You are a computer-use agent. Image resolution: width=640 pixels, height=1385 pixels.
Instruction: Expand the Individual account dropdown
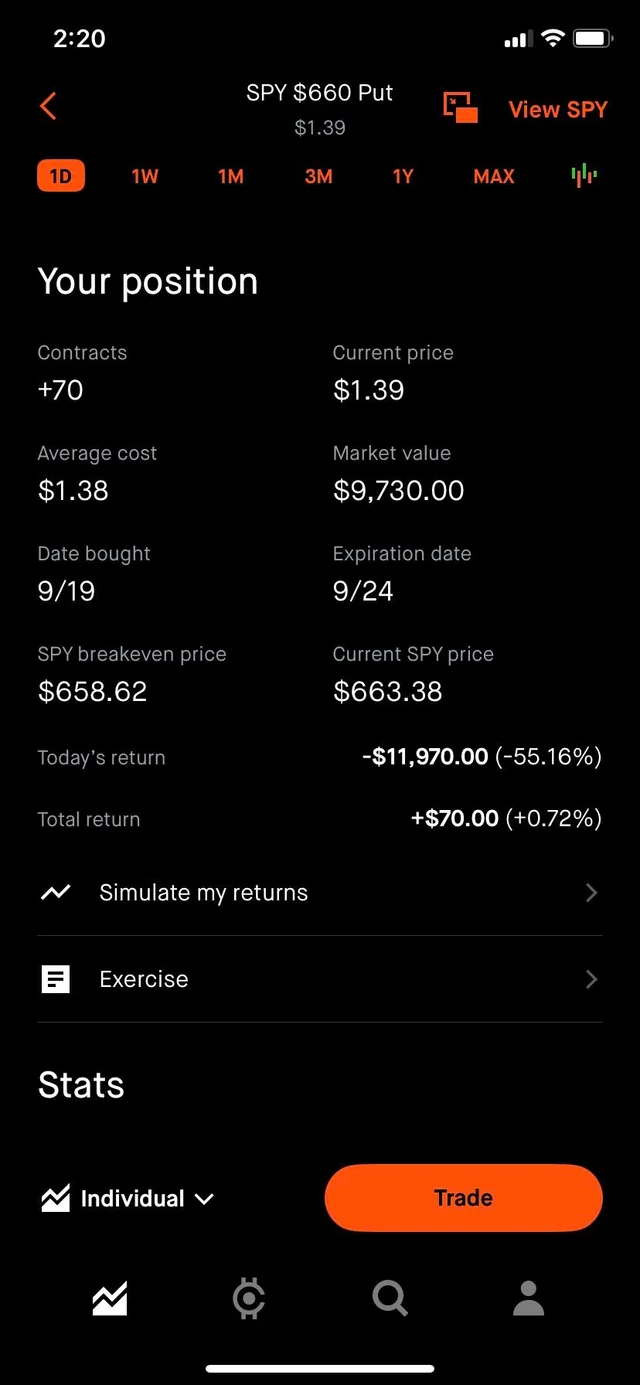point(128,1197)
